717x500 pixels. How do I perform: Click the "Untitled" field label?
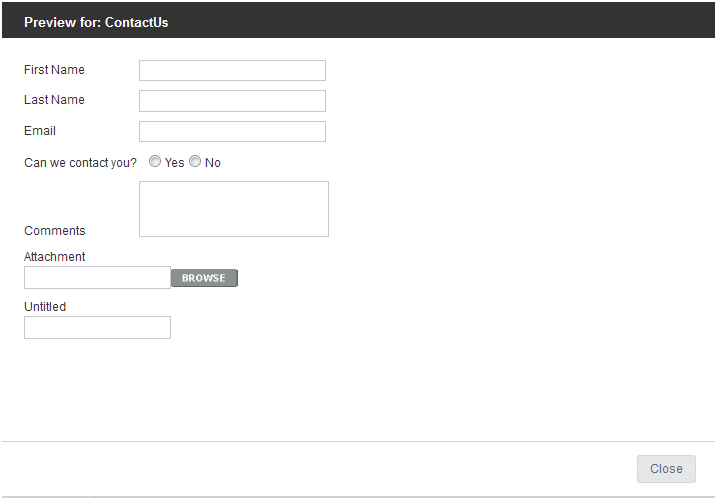[45, 307]
